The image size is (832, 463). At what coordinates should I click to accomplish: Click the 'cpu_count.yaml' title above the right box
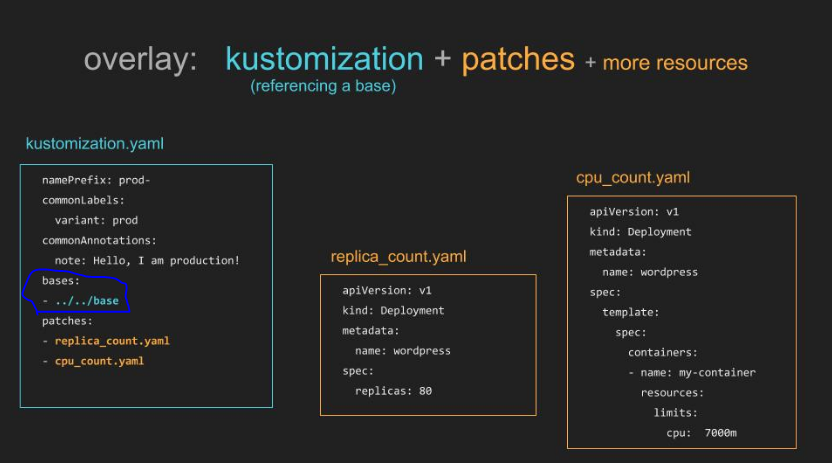[633, 178]
